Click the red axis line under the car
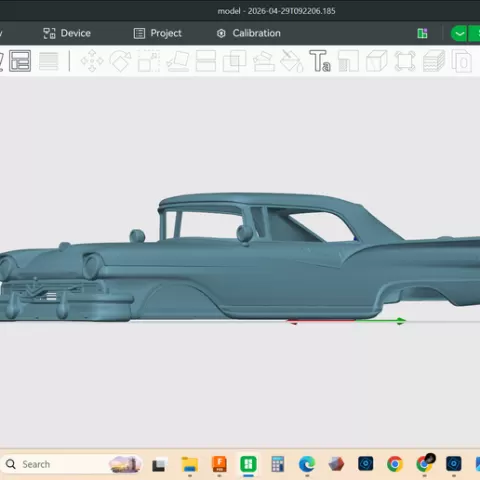 (322, 321)
